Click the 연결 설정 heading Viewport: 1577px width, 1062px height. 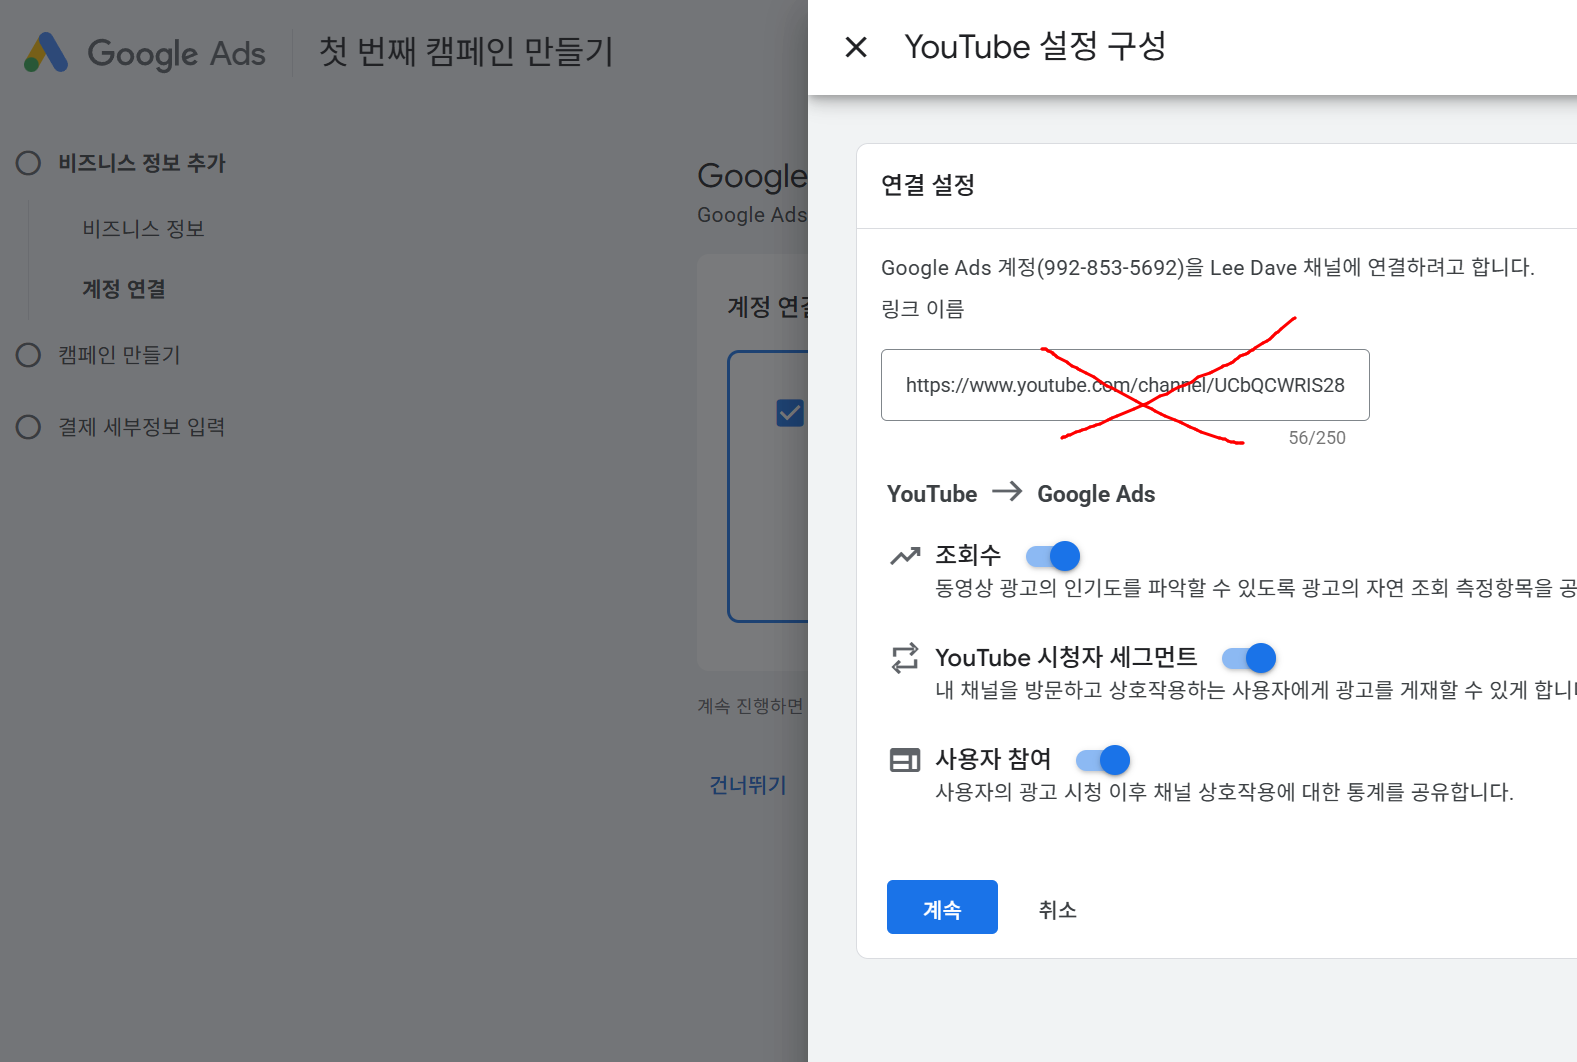pyautogui.click(x=928, y=185)
